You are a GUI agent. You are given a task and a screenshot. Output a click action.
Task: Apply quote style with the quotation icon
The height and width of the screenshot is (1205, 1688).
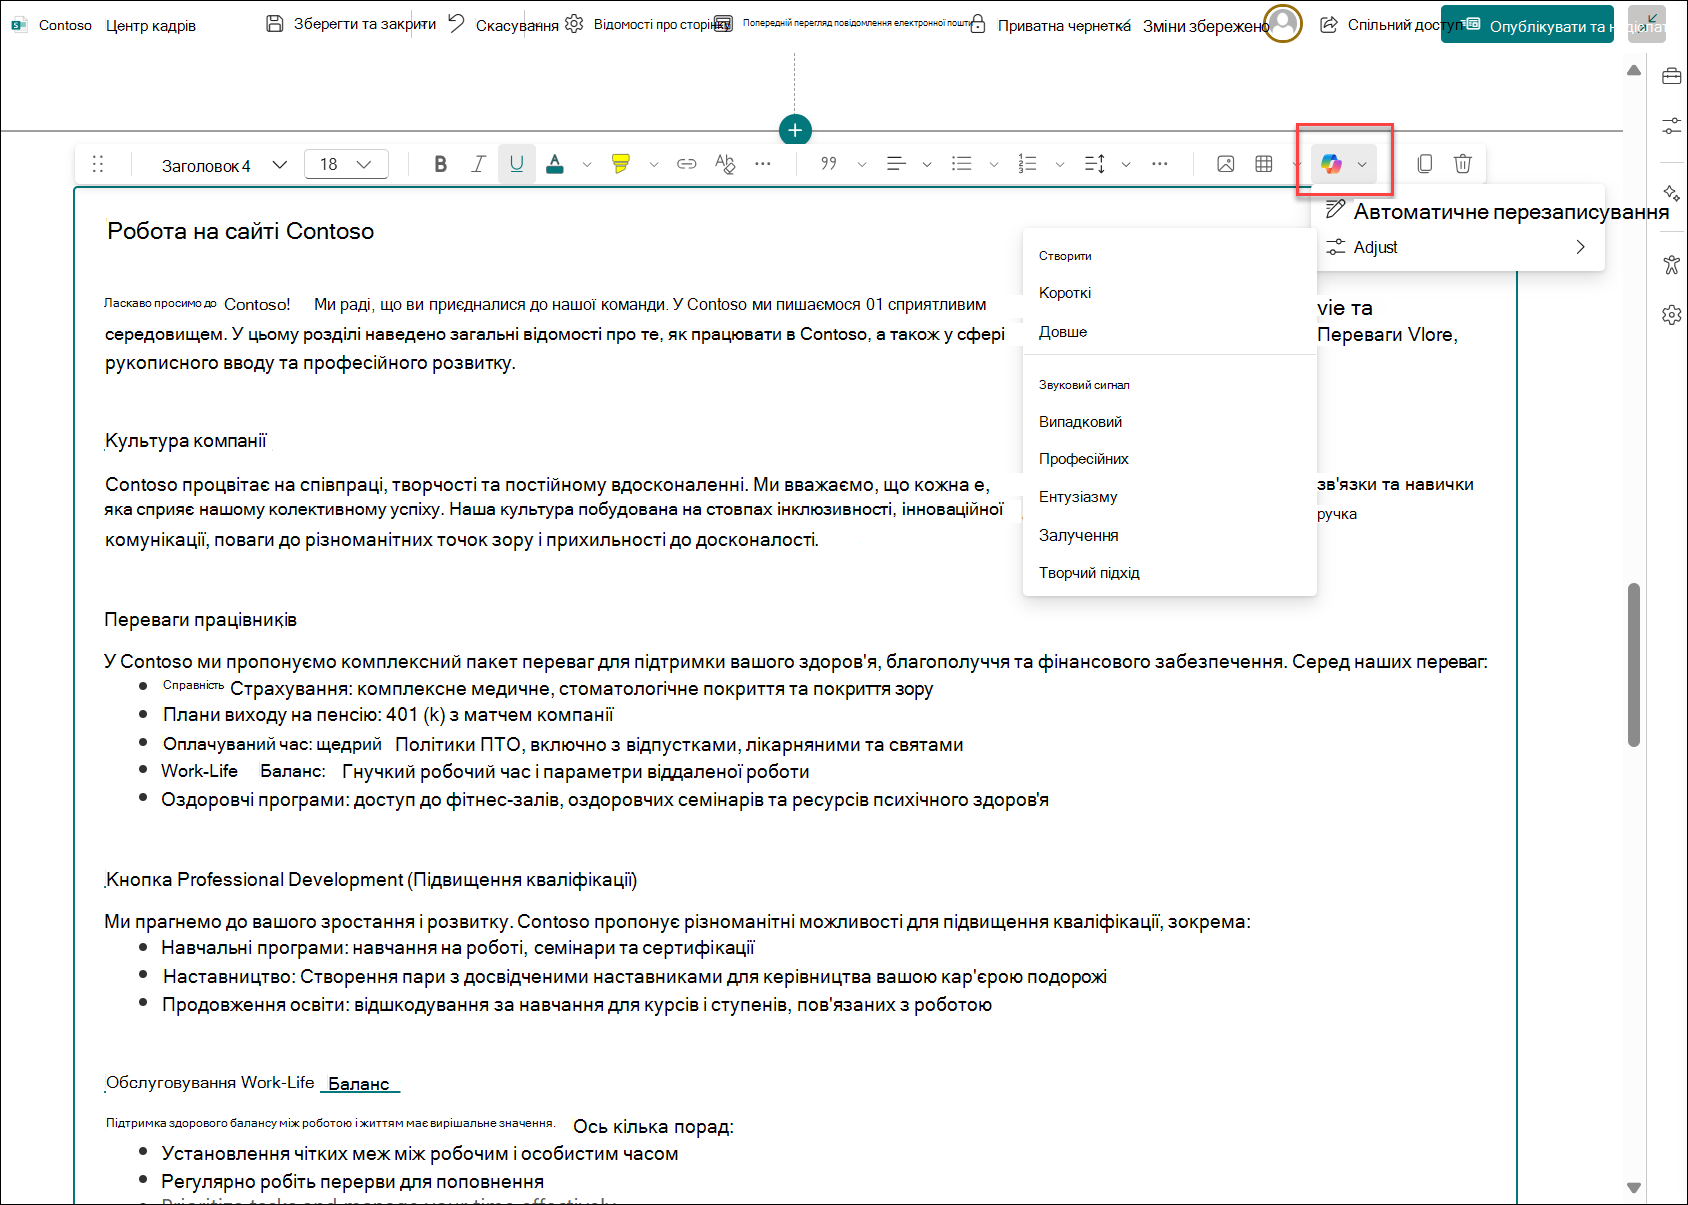click(829, 164)
